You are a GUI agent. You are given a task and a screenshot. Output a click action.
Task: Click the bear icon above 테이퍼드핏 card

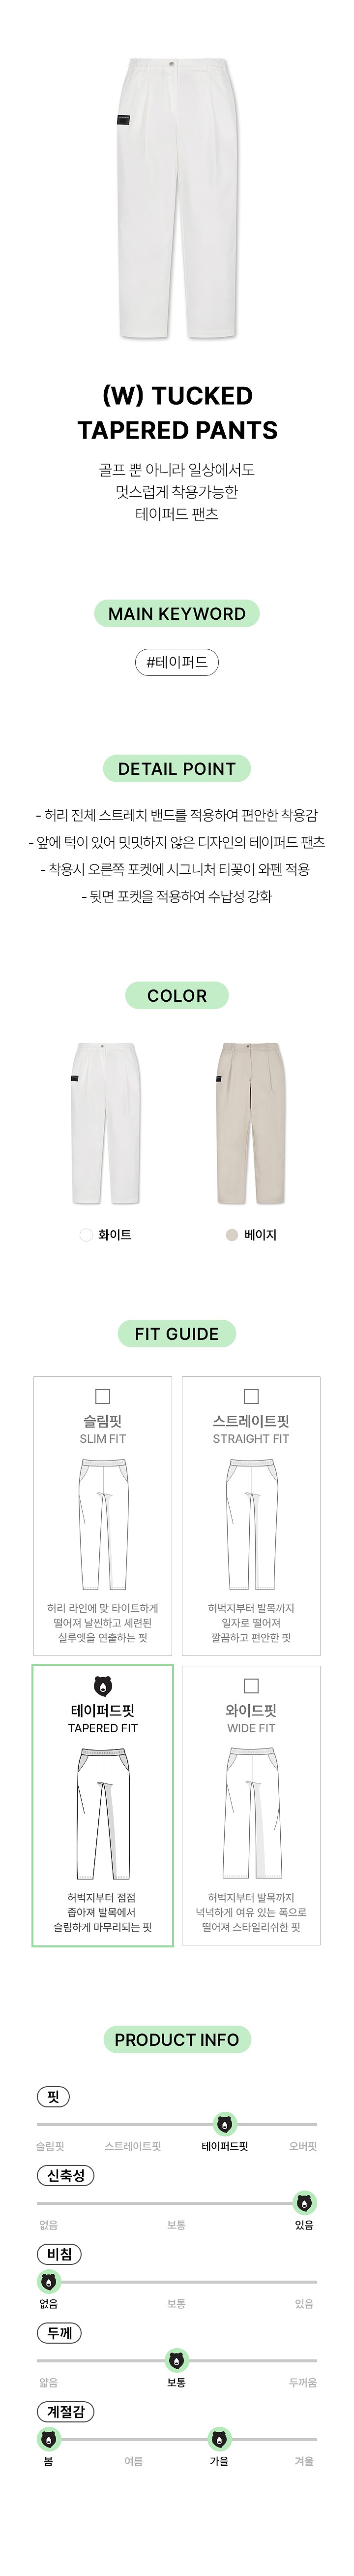[102, 1687]
